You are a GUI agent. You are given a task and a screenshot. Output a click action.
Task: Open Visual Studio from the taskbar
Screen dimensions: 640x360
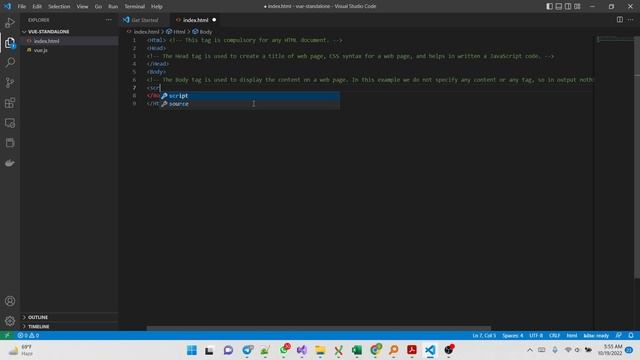[302, 350]
